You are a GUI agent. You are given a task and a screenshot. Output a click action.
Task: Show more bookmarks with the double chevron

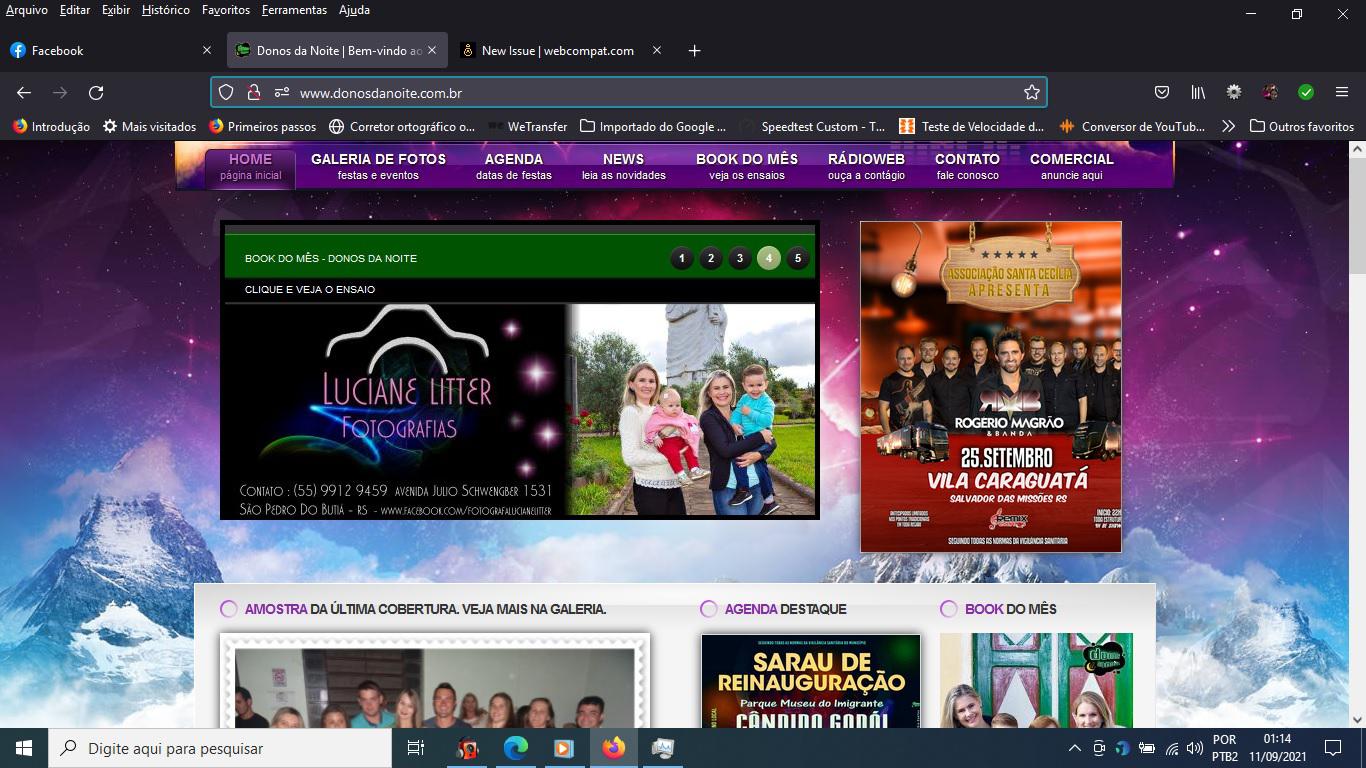click(1228, 126)
